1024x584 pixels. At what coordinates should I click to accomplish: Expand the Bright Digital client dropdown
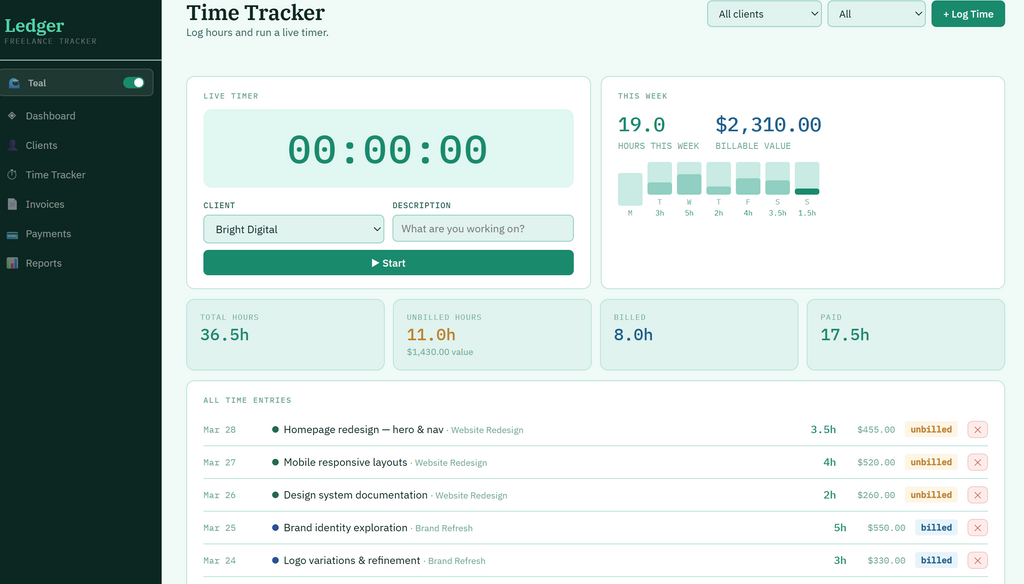293,229
